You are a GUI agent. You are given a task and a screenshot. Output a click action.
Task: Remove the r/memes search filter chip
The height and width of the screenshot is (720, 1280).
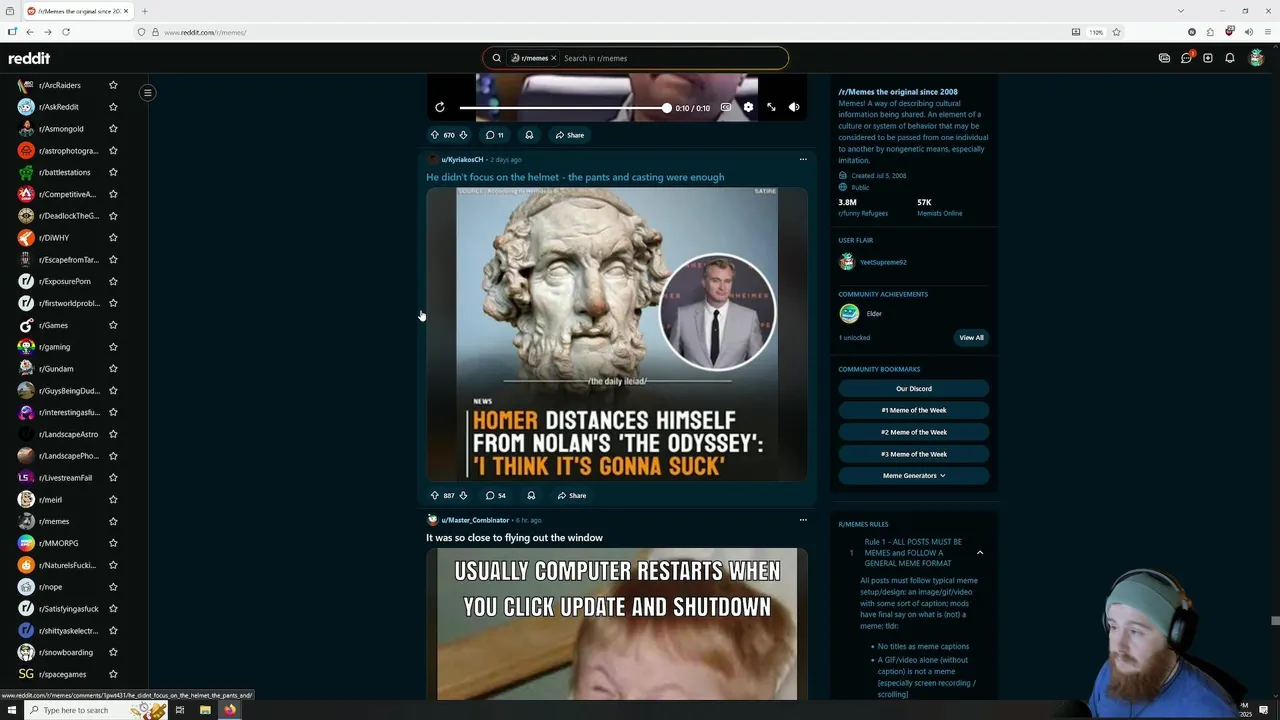coord(553,58)
